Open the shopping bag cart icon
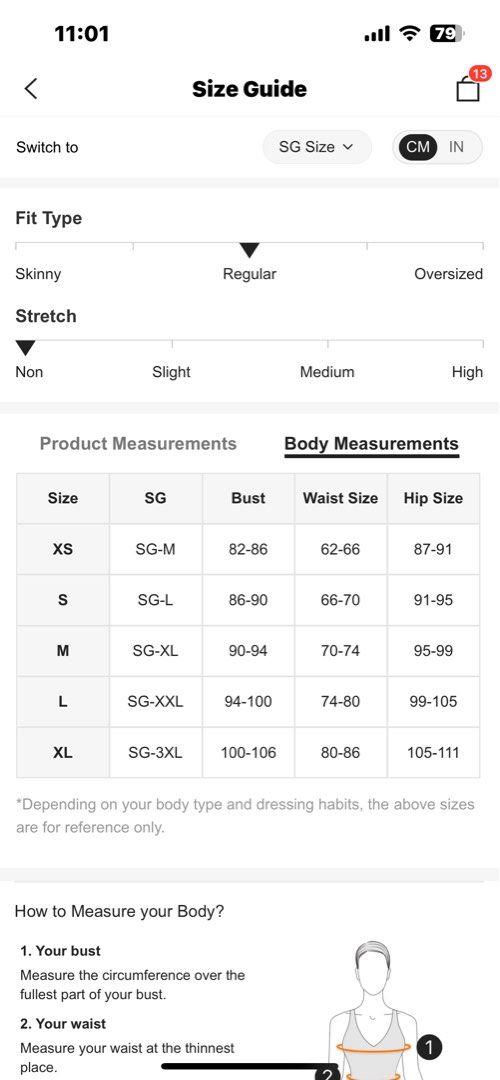This screenshot has width=500, height=1080. point(468,89)
